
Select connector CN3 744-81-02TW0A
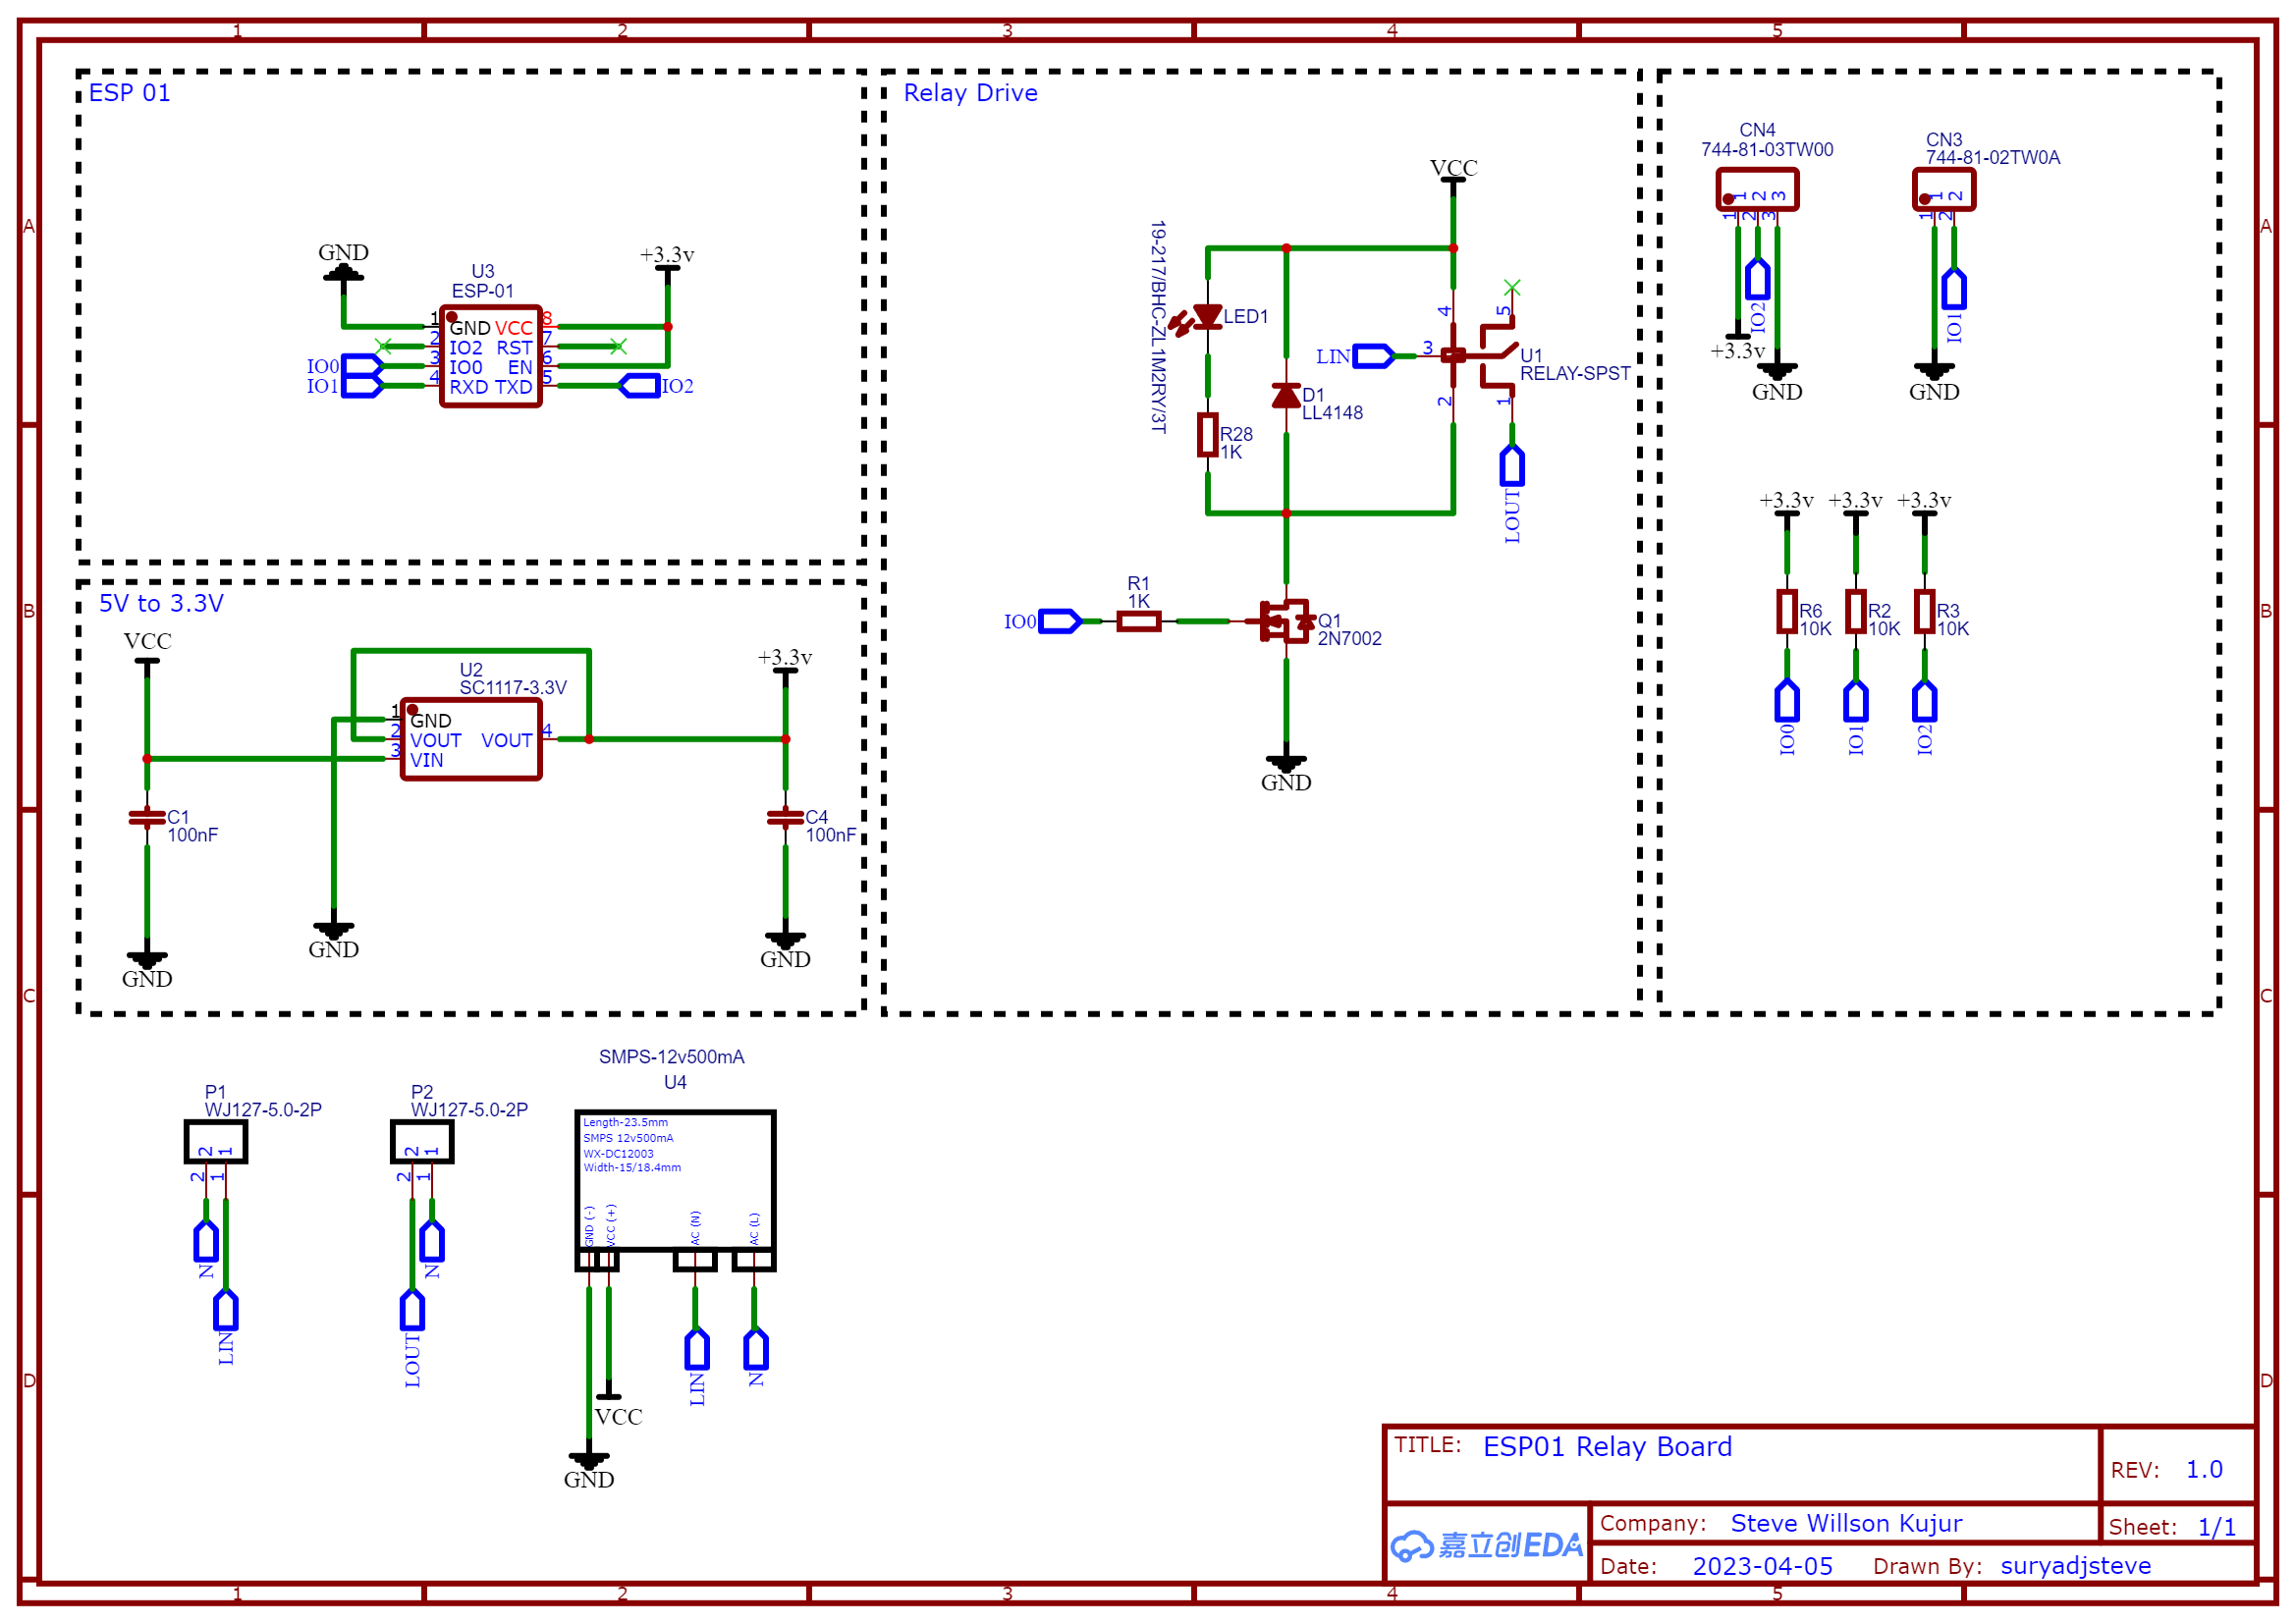1945,188
